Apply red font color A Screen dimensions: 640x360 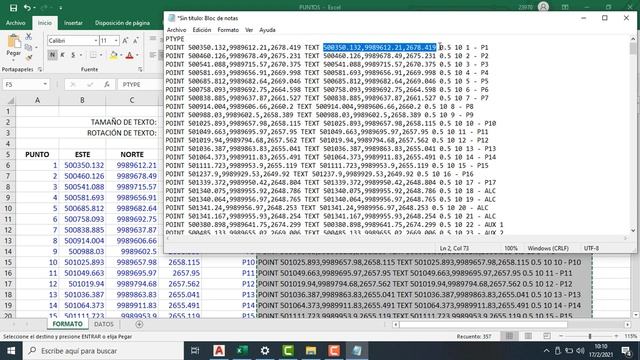(x=129, y=55)
